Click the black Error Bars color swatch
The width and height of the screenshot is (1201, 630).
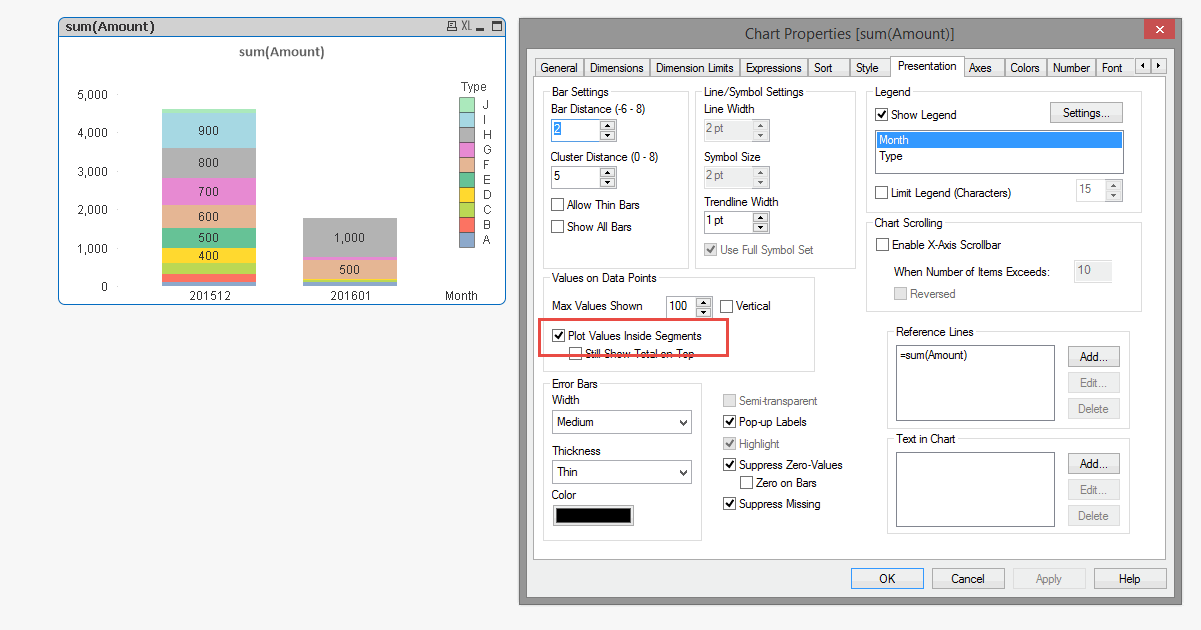pyautogui.click(x=593, y=514)
